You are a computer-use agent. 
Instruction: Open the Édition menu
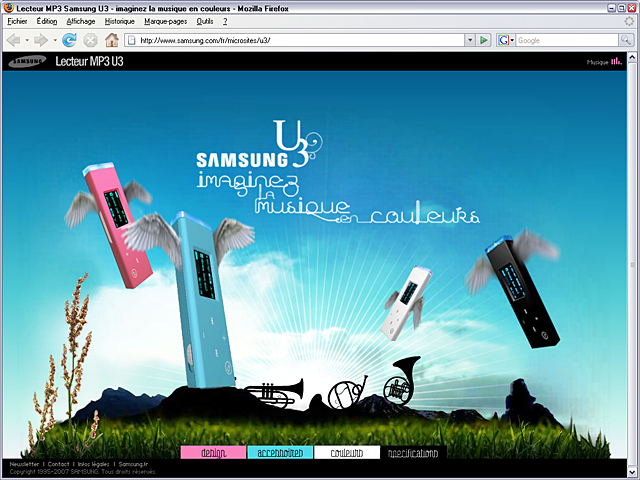pos(47,21)
